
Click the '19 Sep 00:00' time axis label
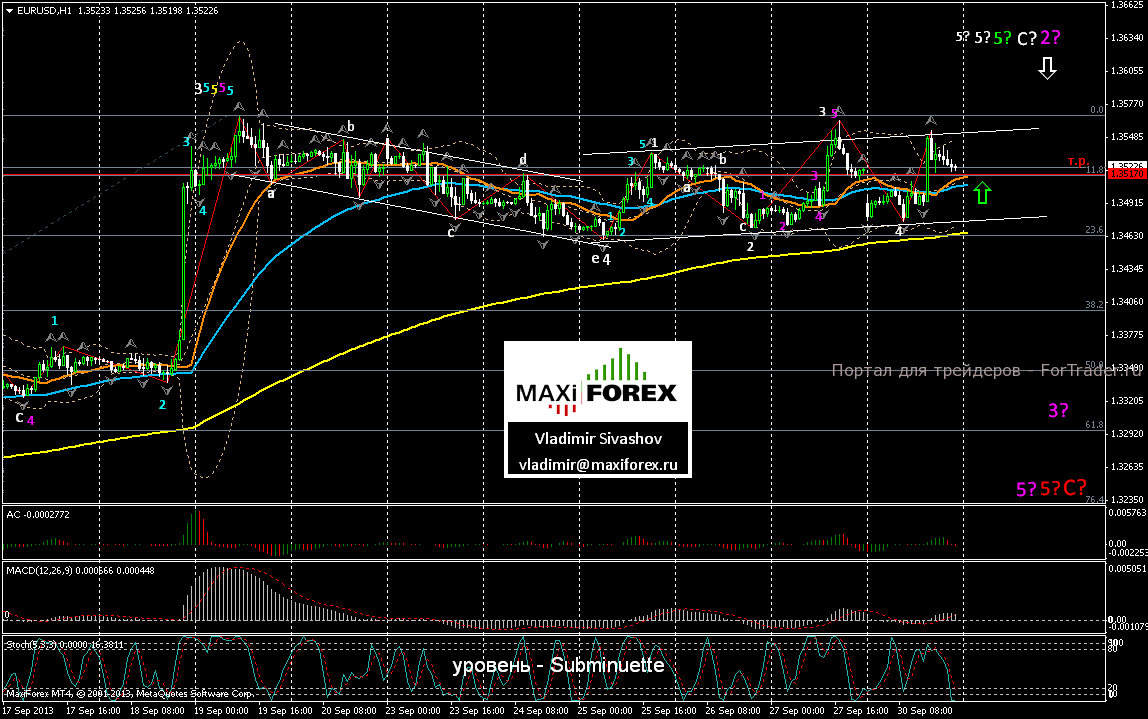point(223,709)
